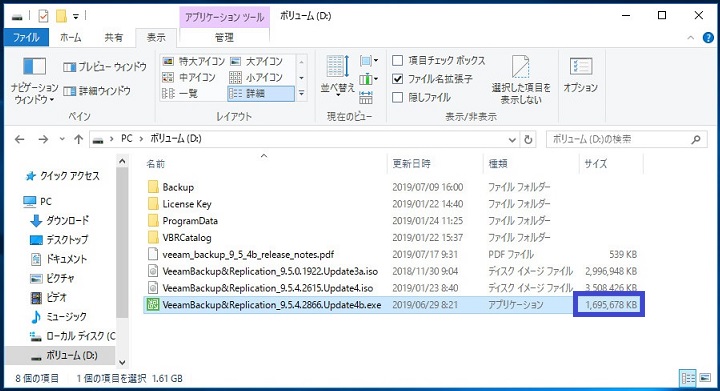Image resolution: width=720 pixels, height=391 pixels.
Task: Toggle the Preview Window (プレビュー ウィンドウ) pane
Action: [x=105, y=67]
